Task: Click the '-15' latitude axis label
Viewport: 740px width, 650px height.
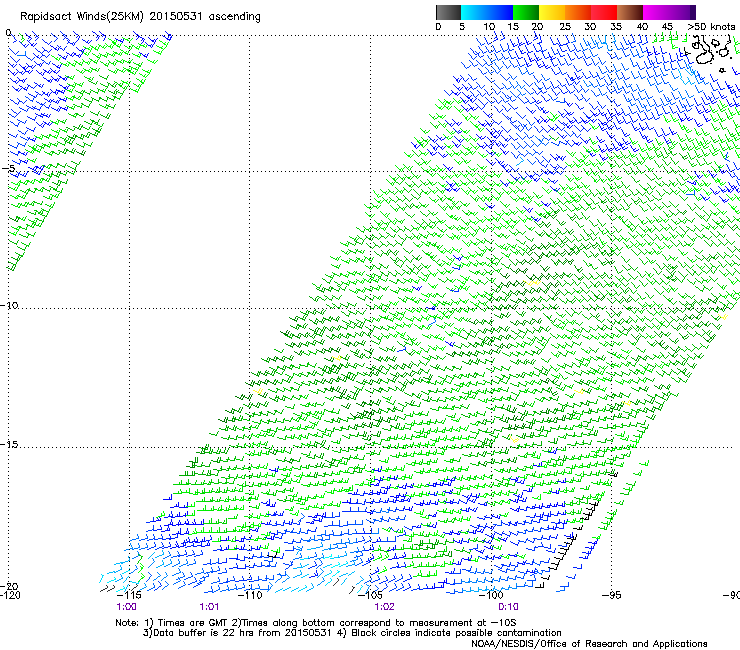Action: coord(9,444)
